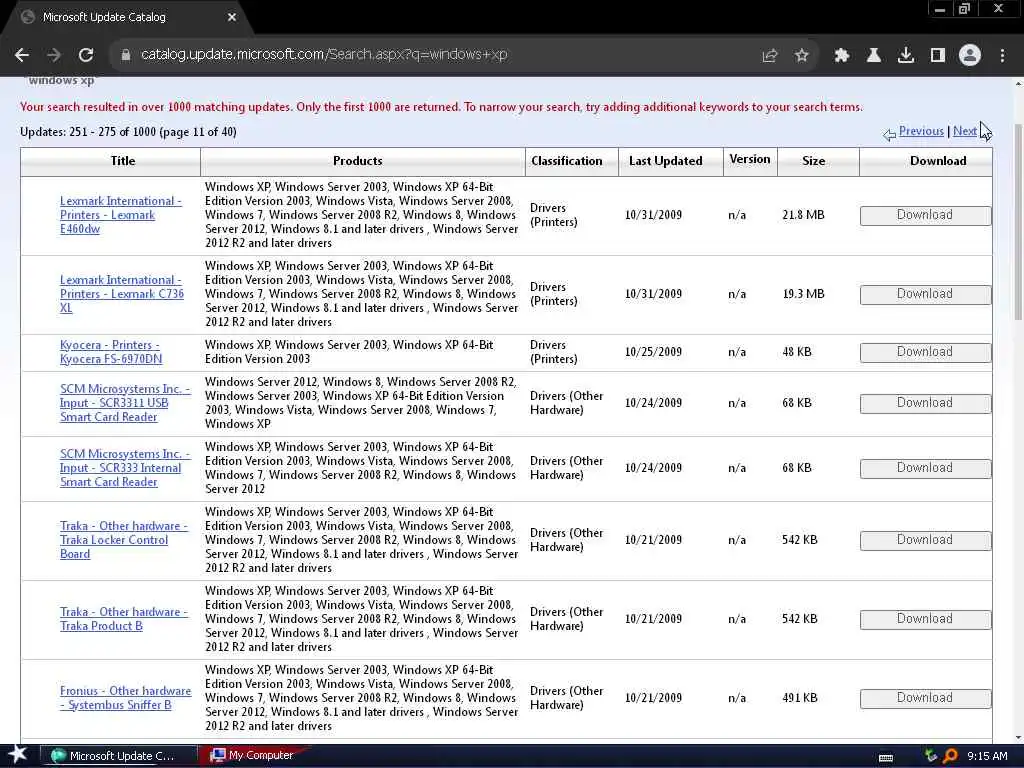Sort by the Title column header
Image resolution: width=1024 pixels, height=768 pixels.
[x=123, y=161]
